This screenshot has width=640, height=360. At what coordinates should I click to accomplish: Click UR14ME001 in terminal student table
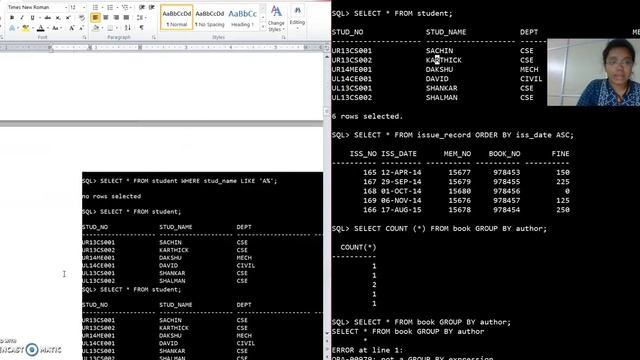click(352, 69)
